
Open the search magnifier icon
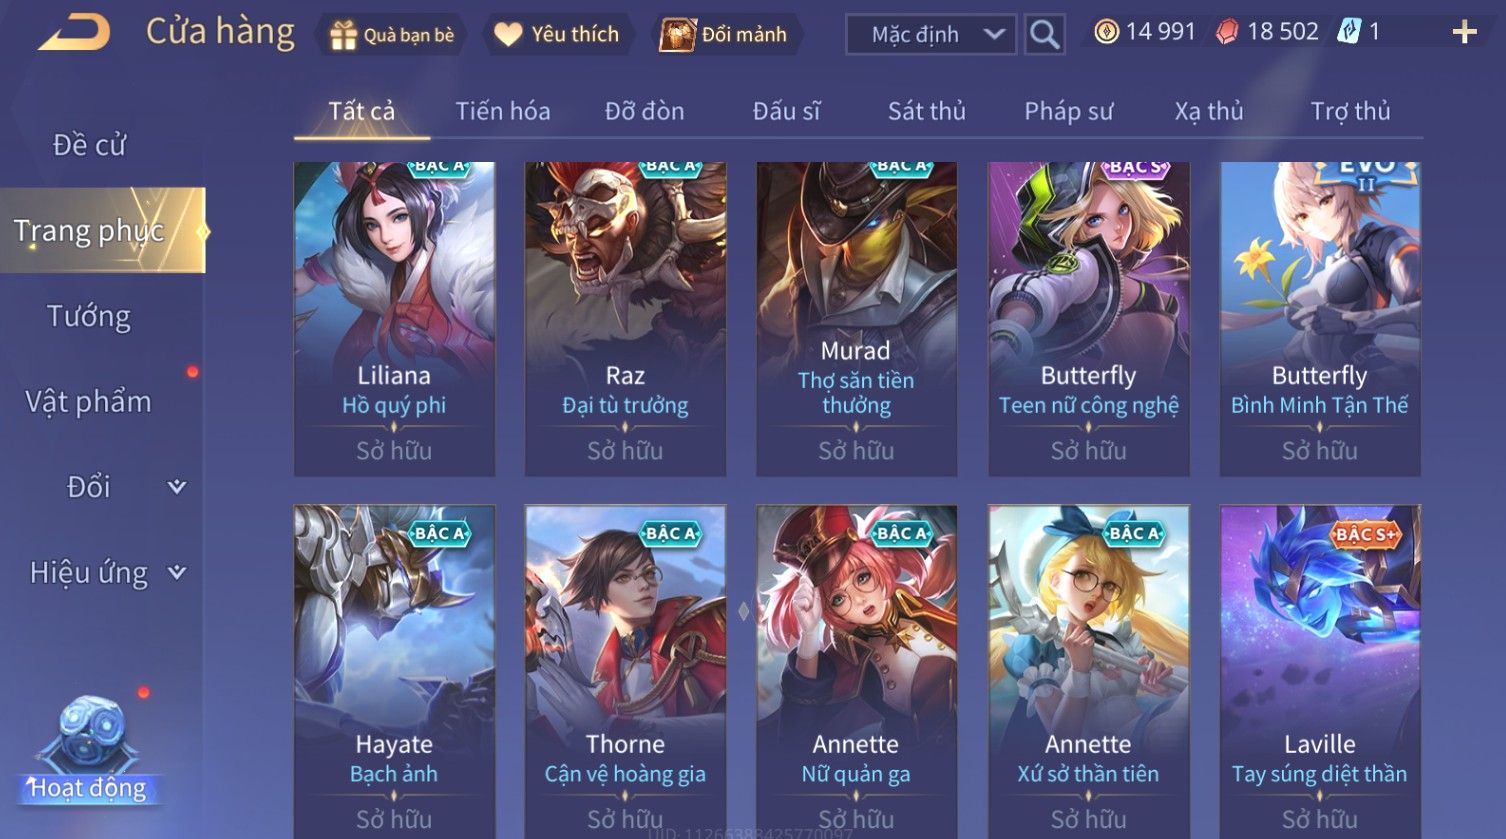[1044, 35]
